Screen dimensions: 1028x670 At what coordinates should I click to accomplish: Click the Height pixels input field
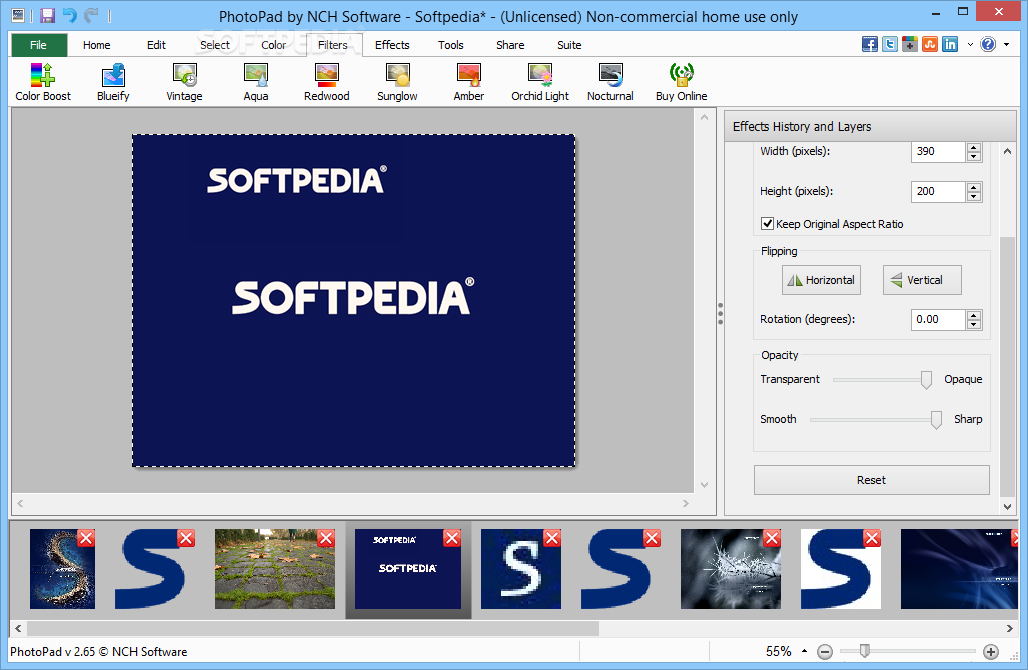coord(938,191)
